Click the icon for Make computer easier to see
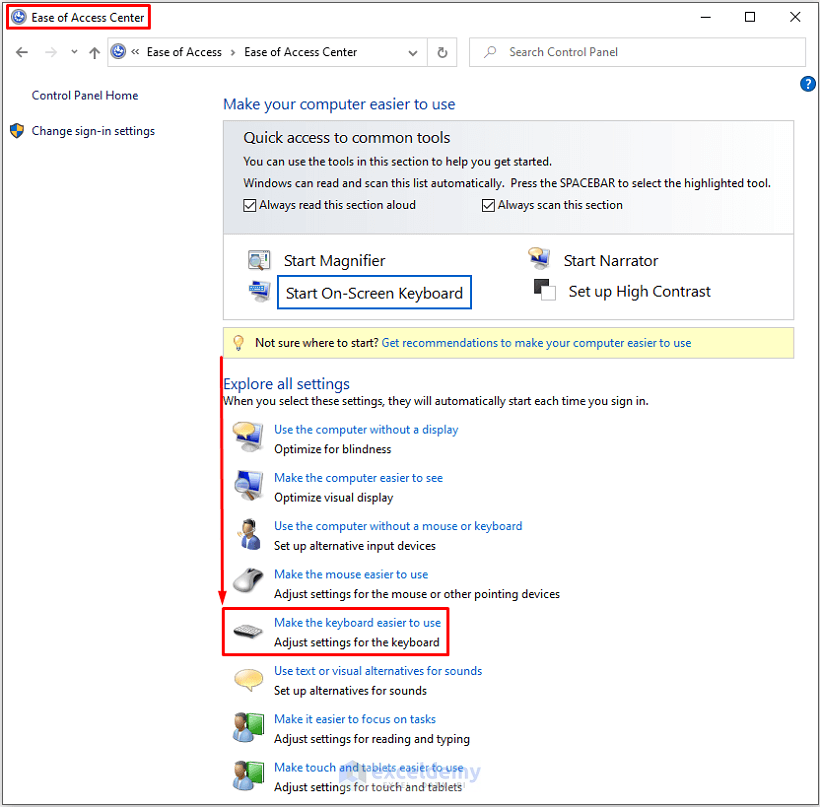 click(248, 485)
